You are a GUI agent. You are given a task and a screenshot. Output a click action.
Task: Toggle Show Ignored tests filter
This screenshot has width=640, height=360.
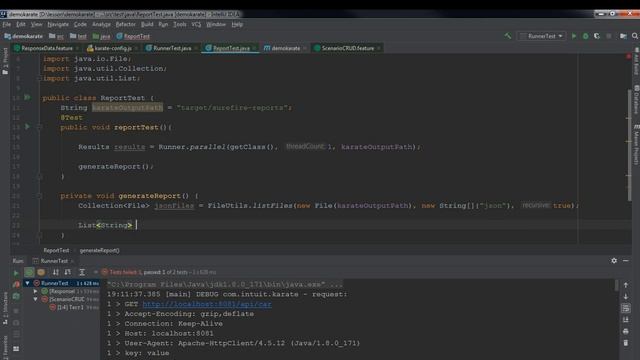(41, 272)
